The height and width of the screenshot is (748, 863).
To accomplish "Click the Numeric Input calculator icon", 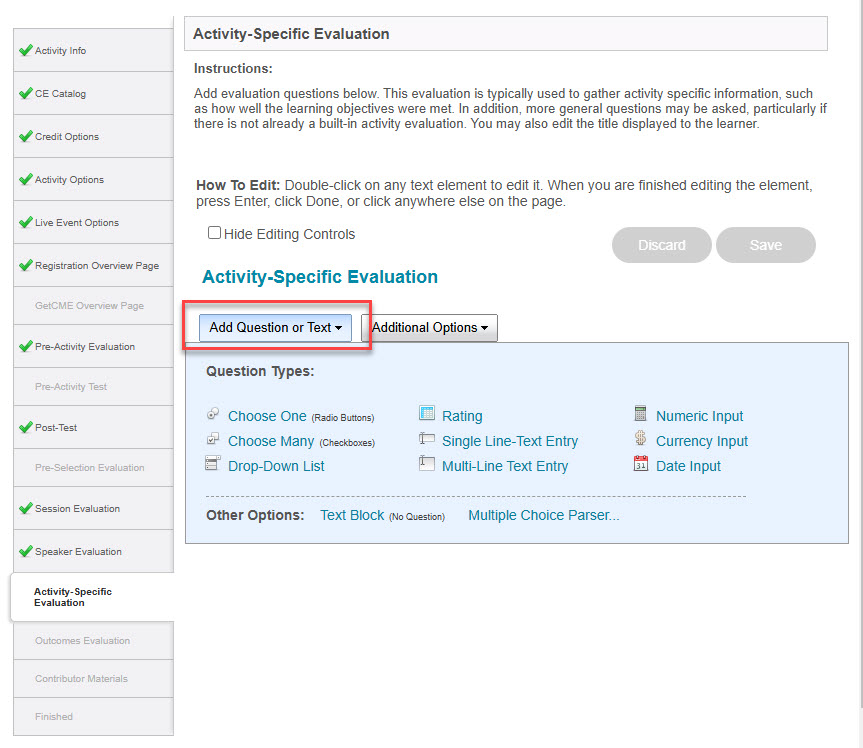I will [640, 413].
